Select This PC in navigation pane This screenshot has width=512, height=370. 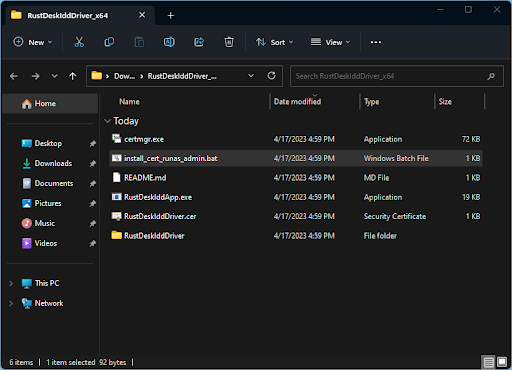[x=47, y=283]
